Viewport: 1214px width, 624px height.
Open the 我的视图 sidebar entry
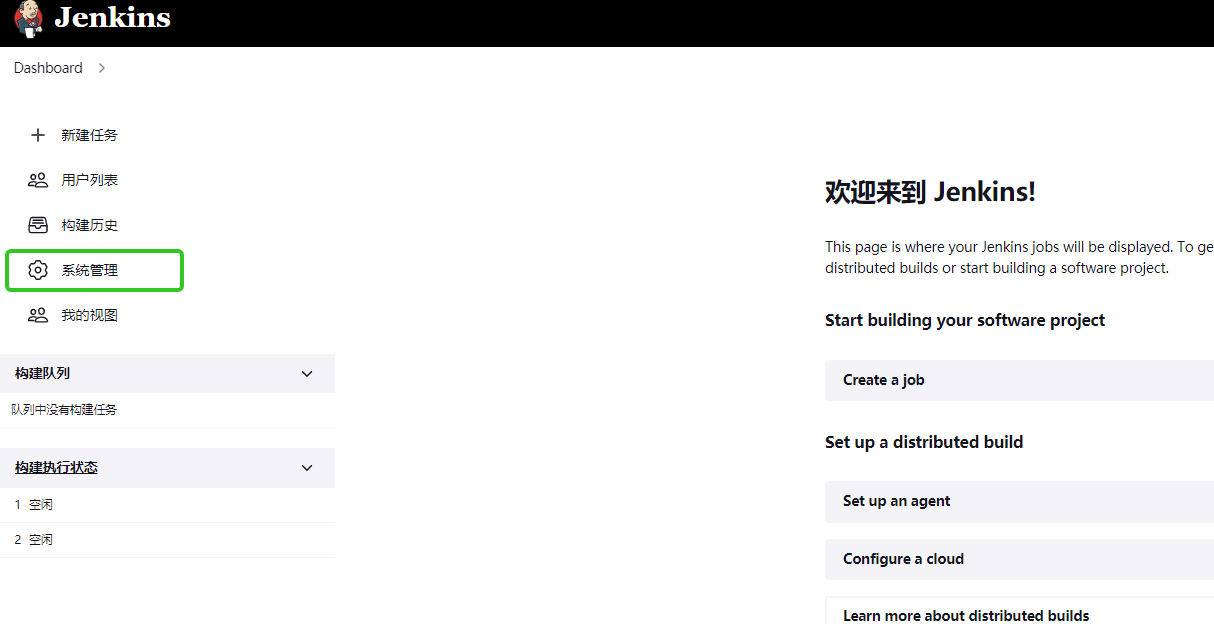pyautogui.click(x=89, y=315)
